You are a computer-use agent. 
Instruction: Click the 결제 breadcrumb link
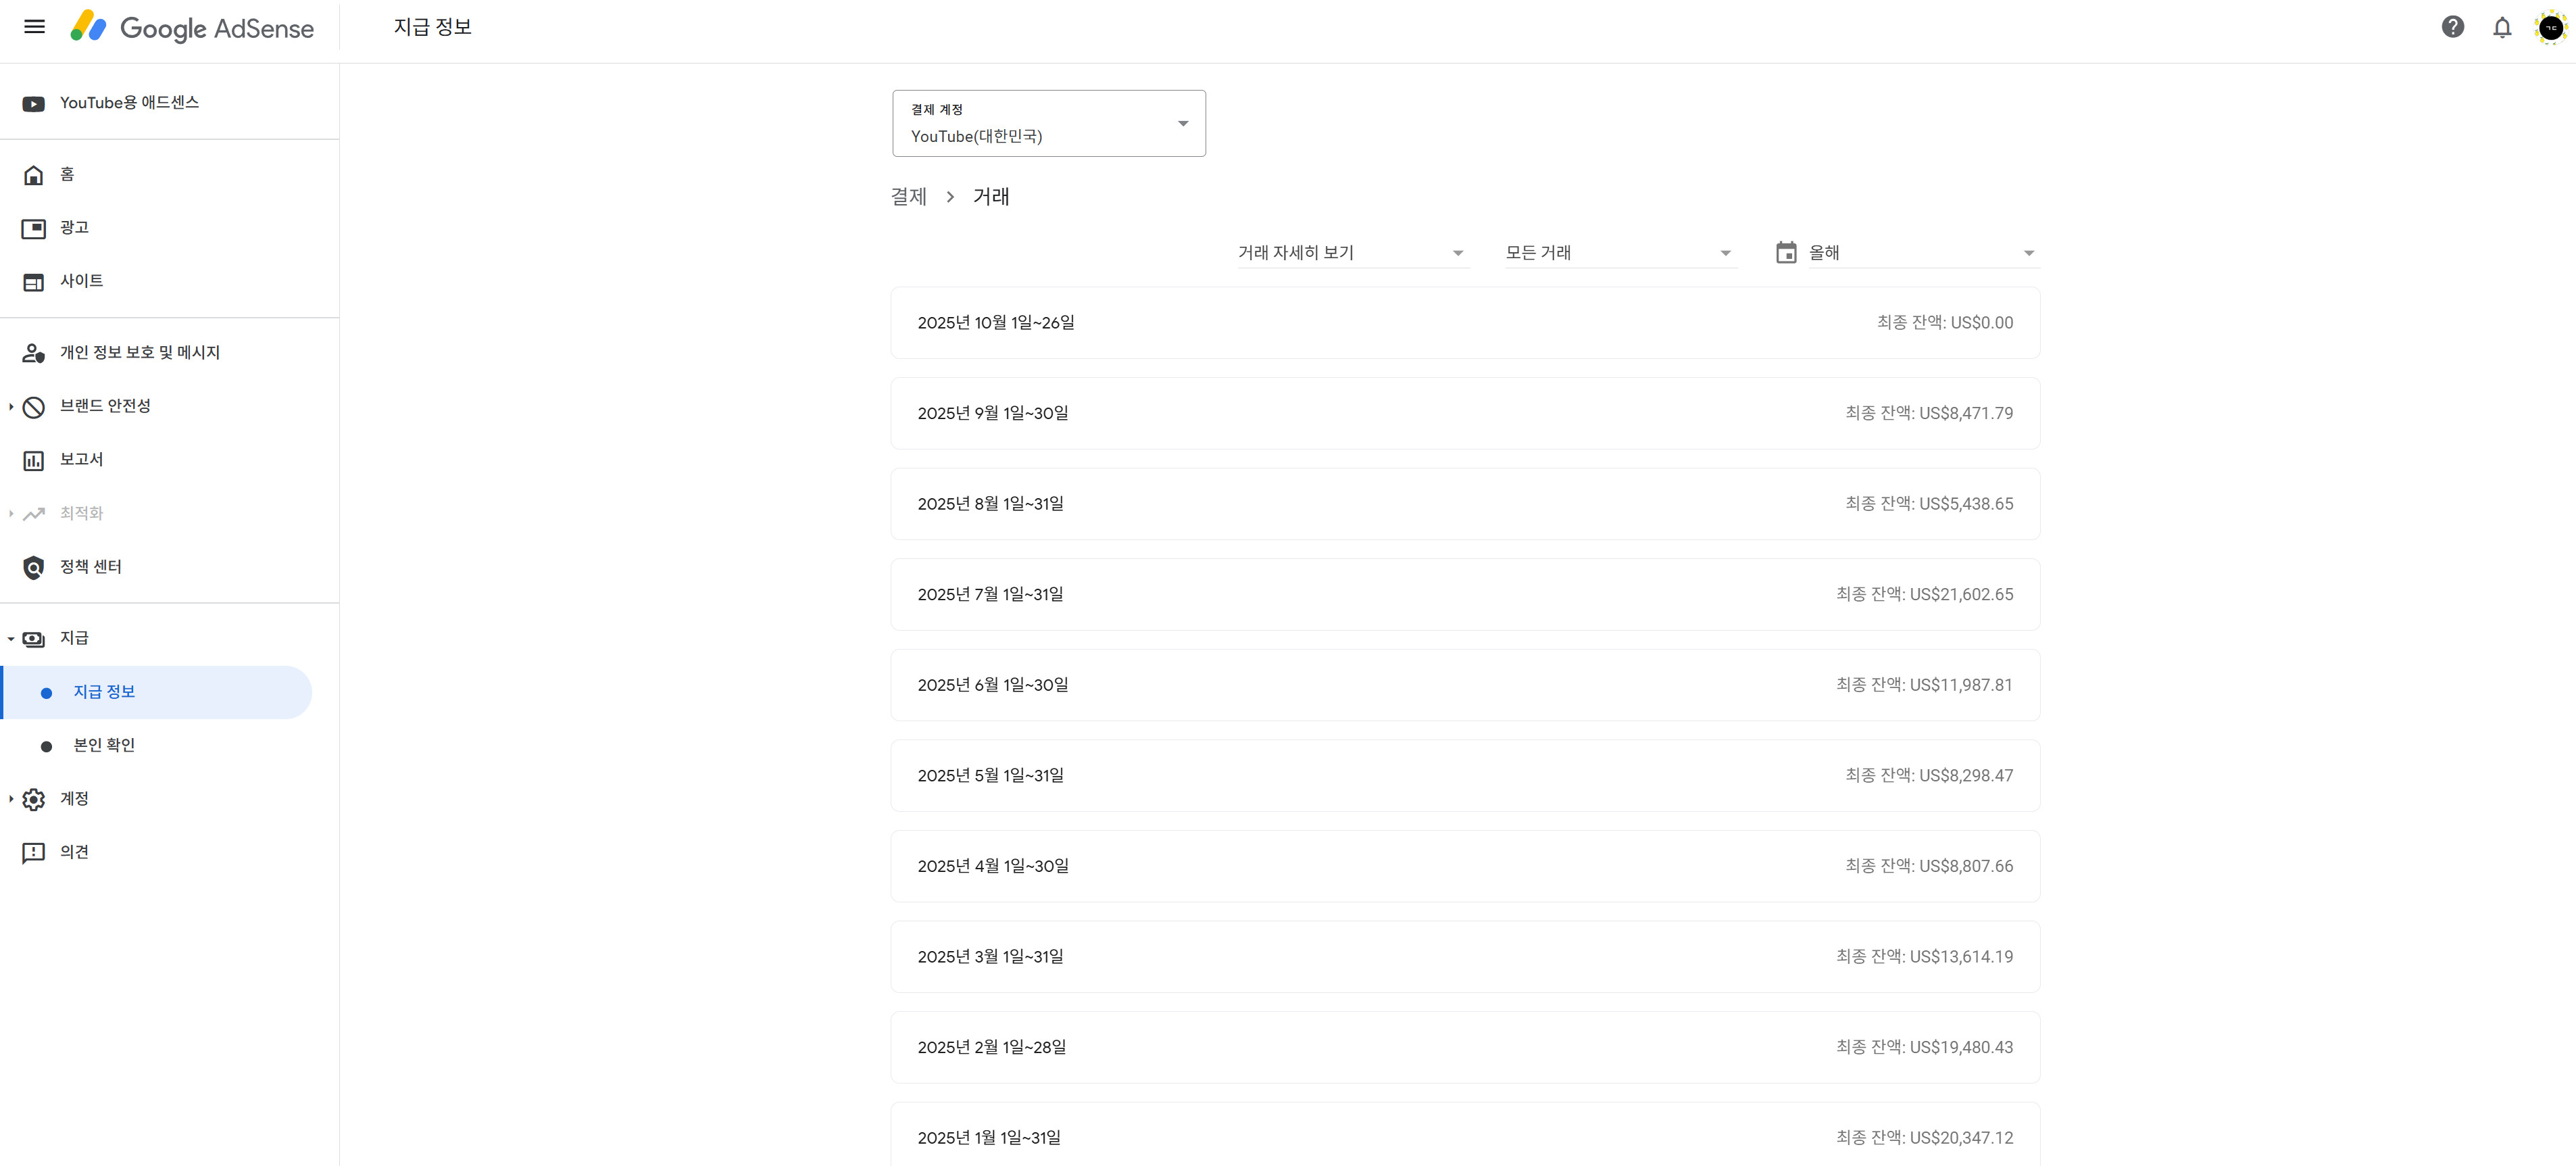tap(908, 197)
